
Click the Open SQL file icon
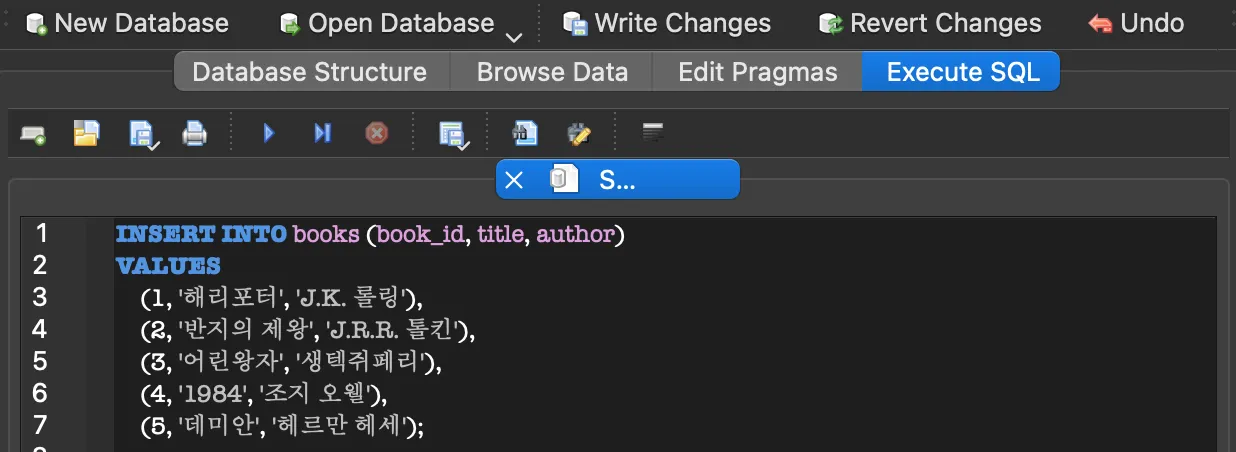click(x=87, y=133)
